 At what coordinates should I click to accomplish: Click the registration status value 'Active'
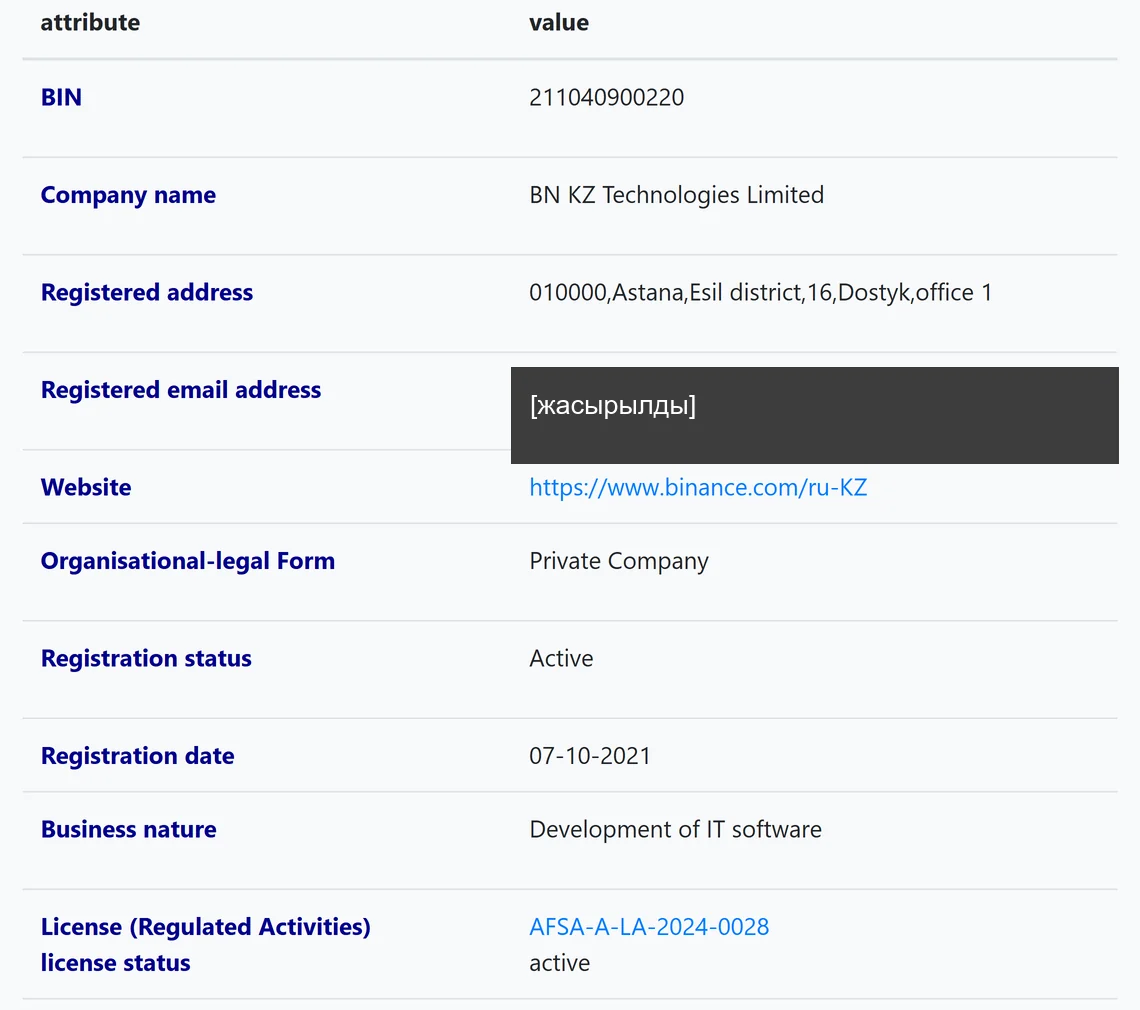click(x=561, y=658)
